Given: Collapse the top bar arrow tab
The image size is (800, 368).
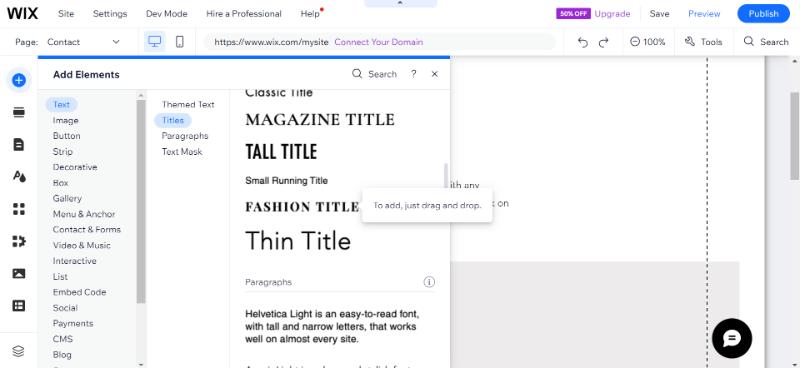Looking at the screenshot, I should (400, 3).
